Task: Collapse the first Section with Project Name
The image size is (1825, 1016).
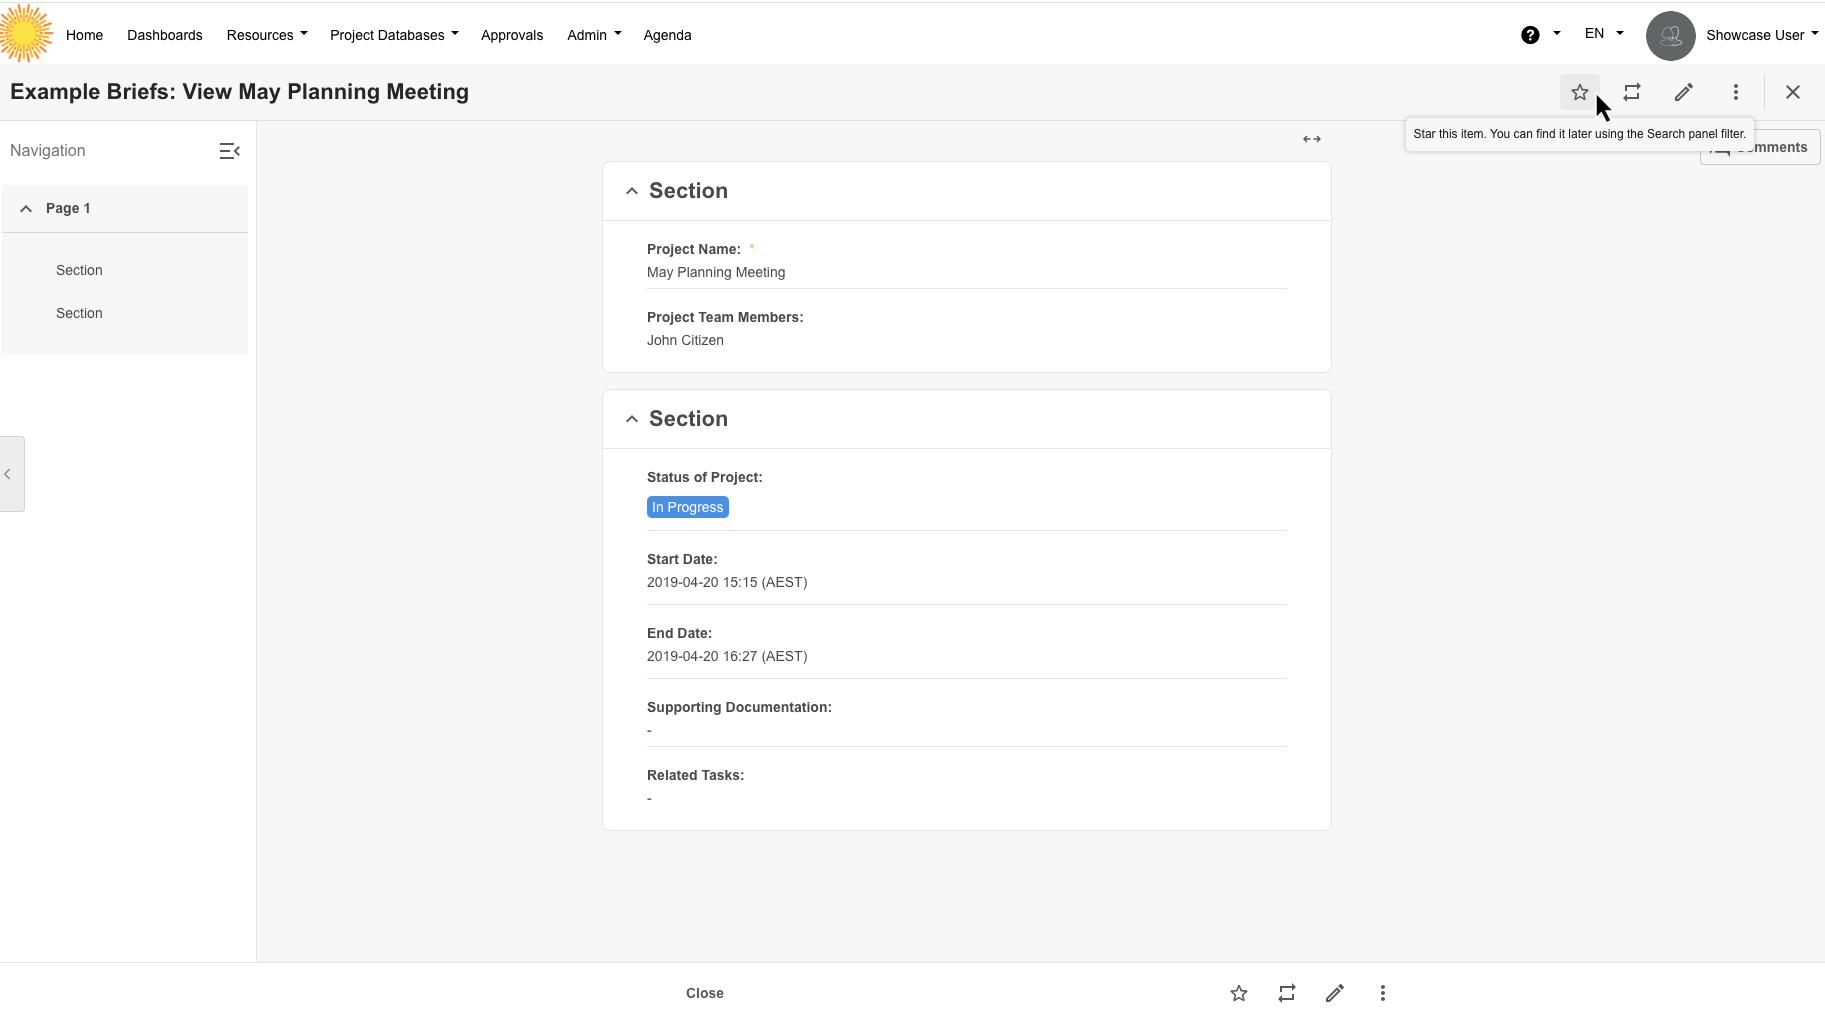Action: tap(631, 191)
